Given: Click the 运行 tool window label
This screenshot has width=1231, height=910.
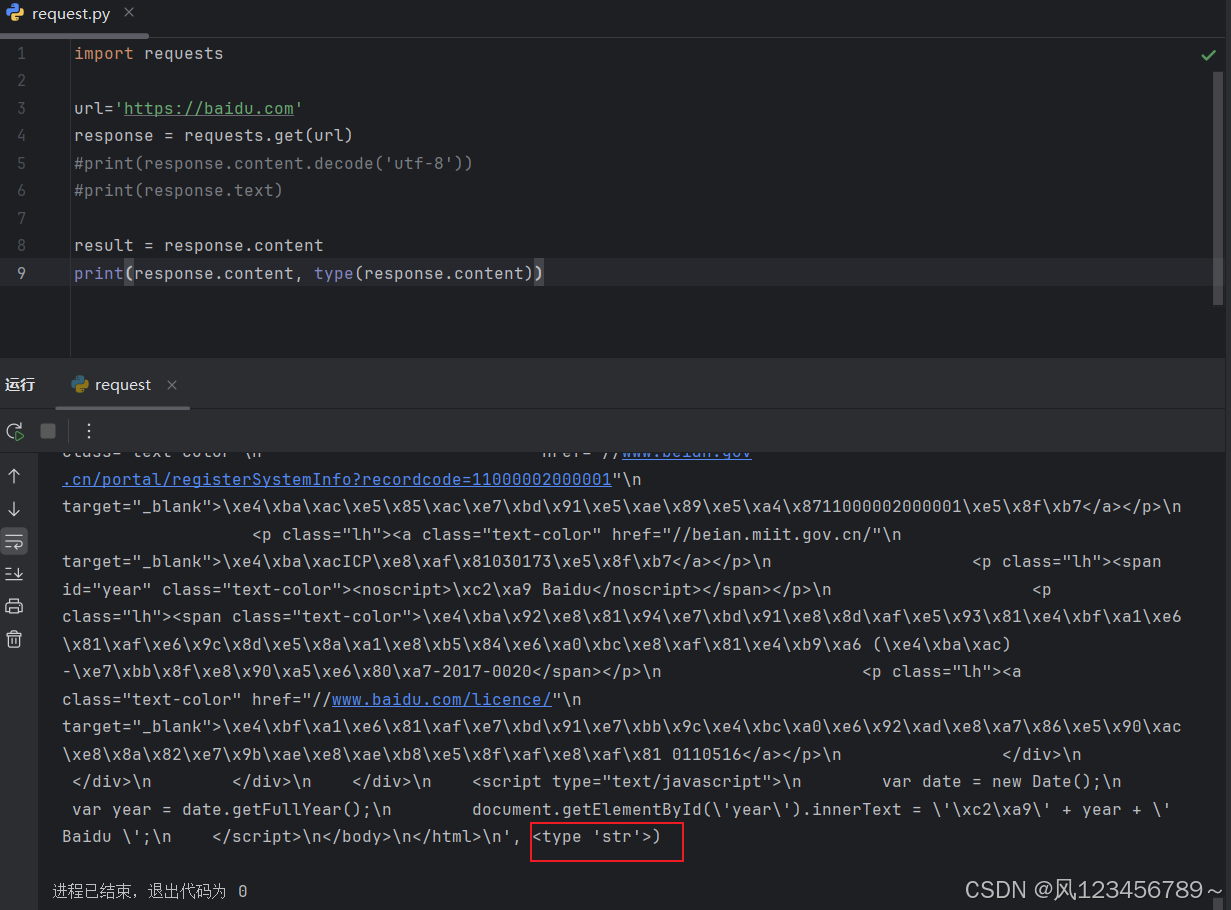Looking at the screenshot, I should 20,385.
